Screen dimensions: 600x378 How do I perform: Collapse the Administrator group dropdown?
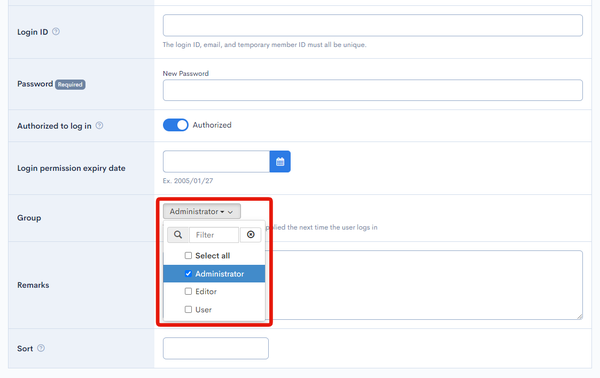202,211
